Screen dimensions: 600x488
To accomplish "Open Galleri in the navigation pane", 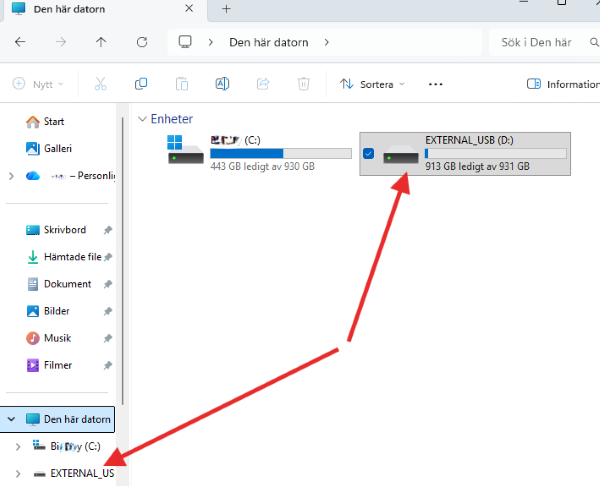I will tap(57, 149).
